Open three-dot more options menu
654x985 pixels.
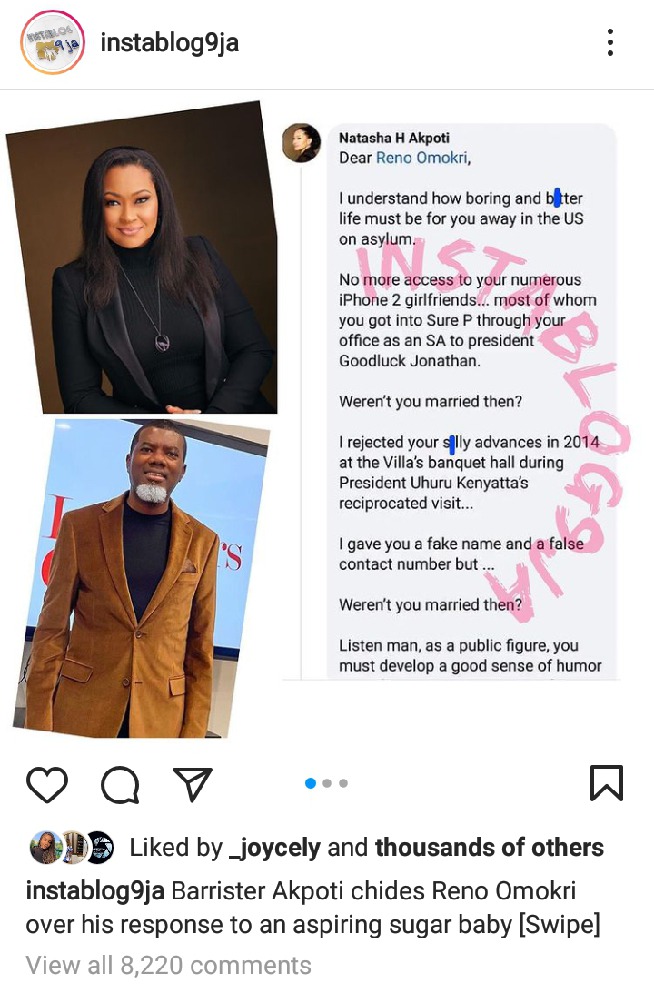coord(610,42)
